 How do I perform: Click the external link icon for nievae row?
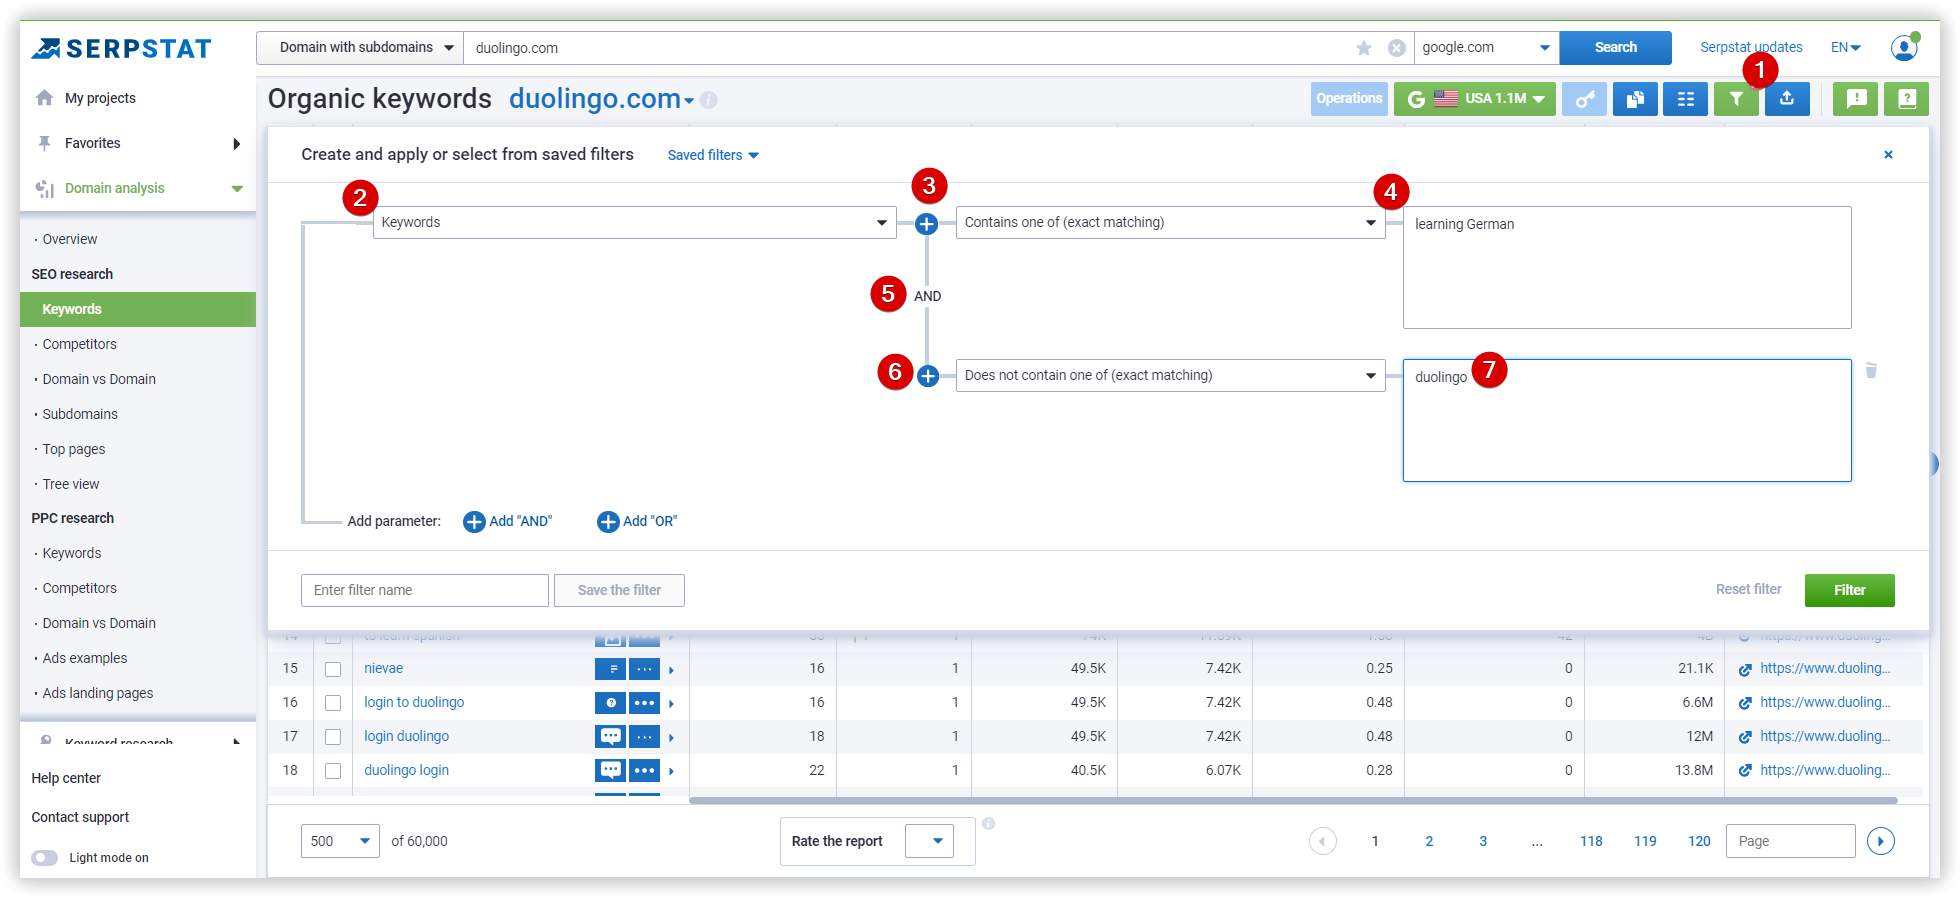(x=1745, y=669)
